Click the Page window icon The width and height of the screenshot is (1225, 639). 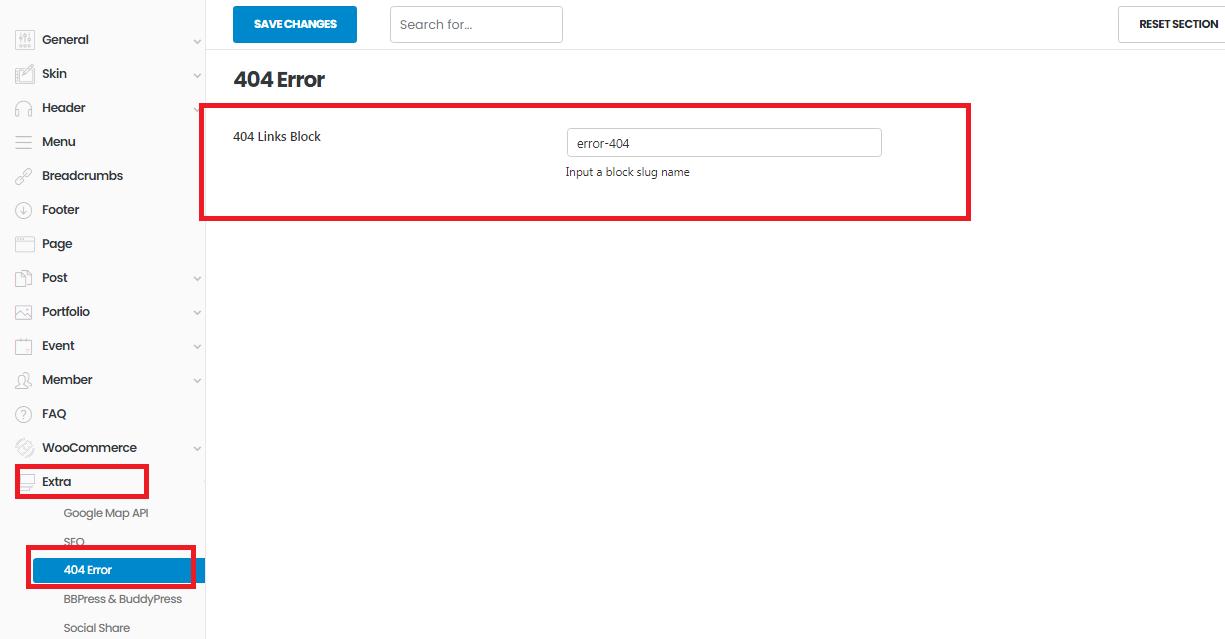click(24, 244)
